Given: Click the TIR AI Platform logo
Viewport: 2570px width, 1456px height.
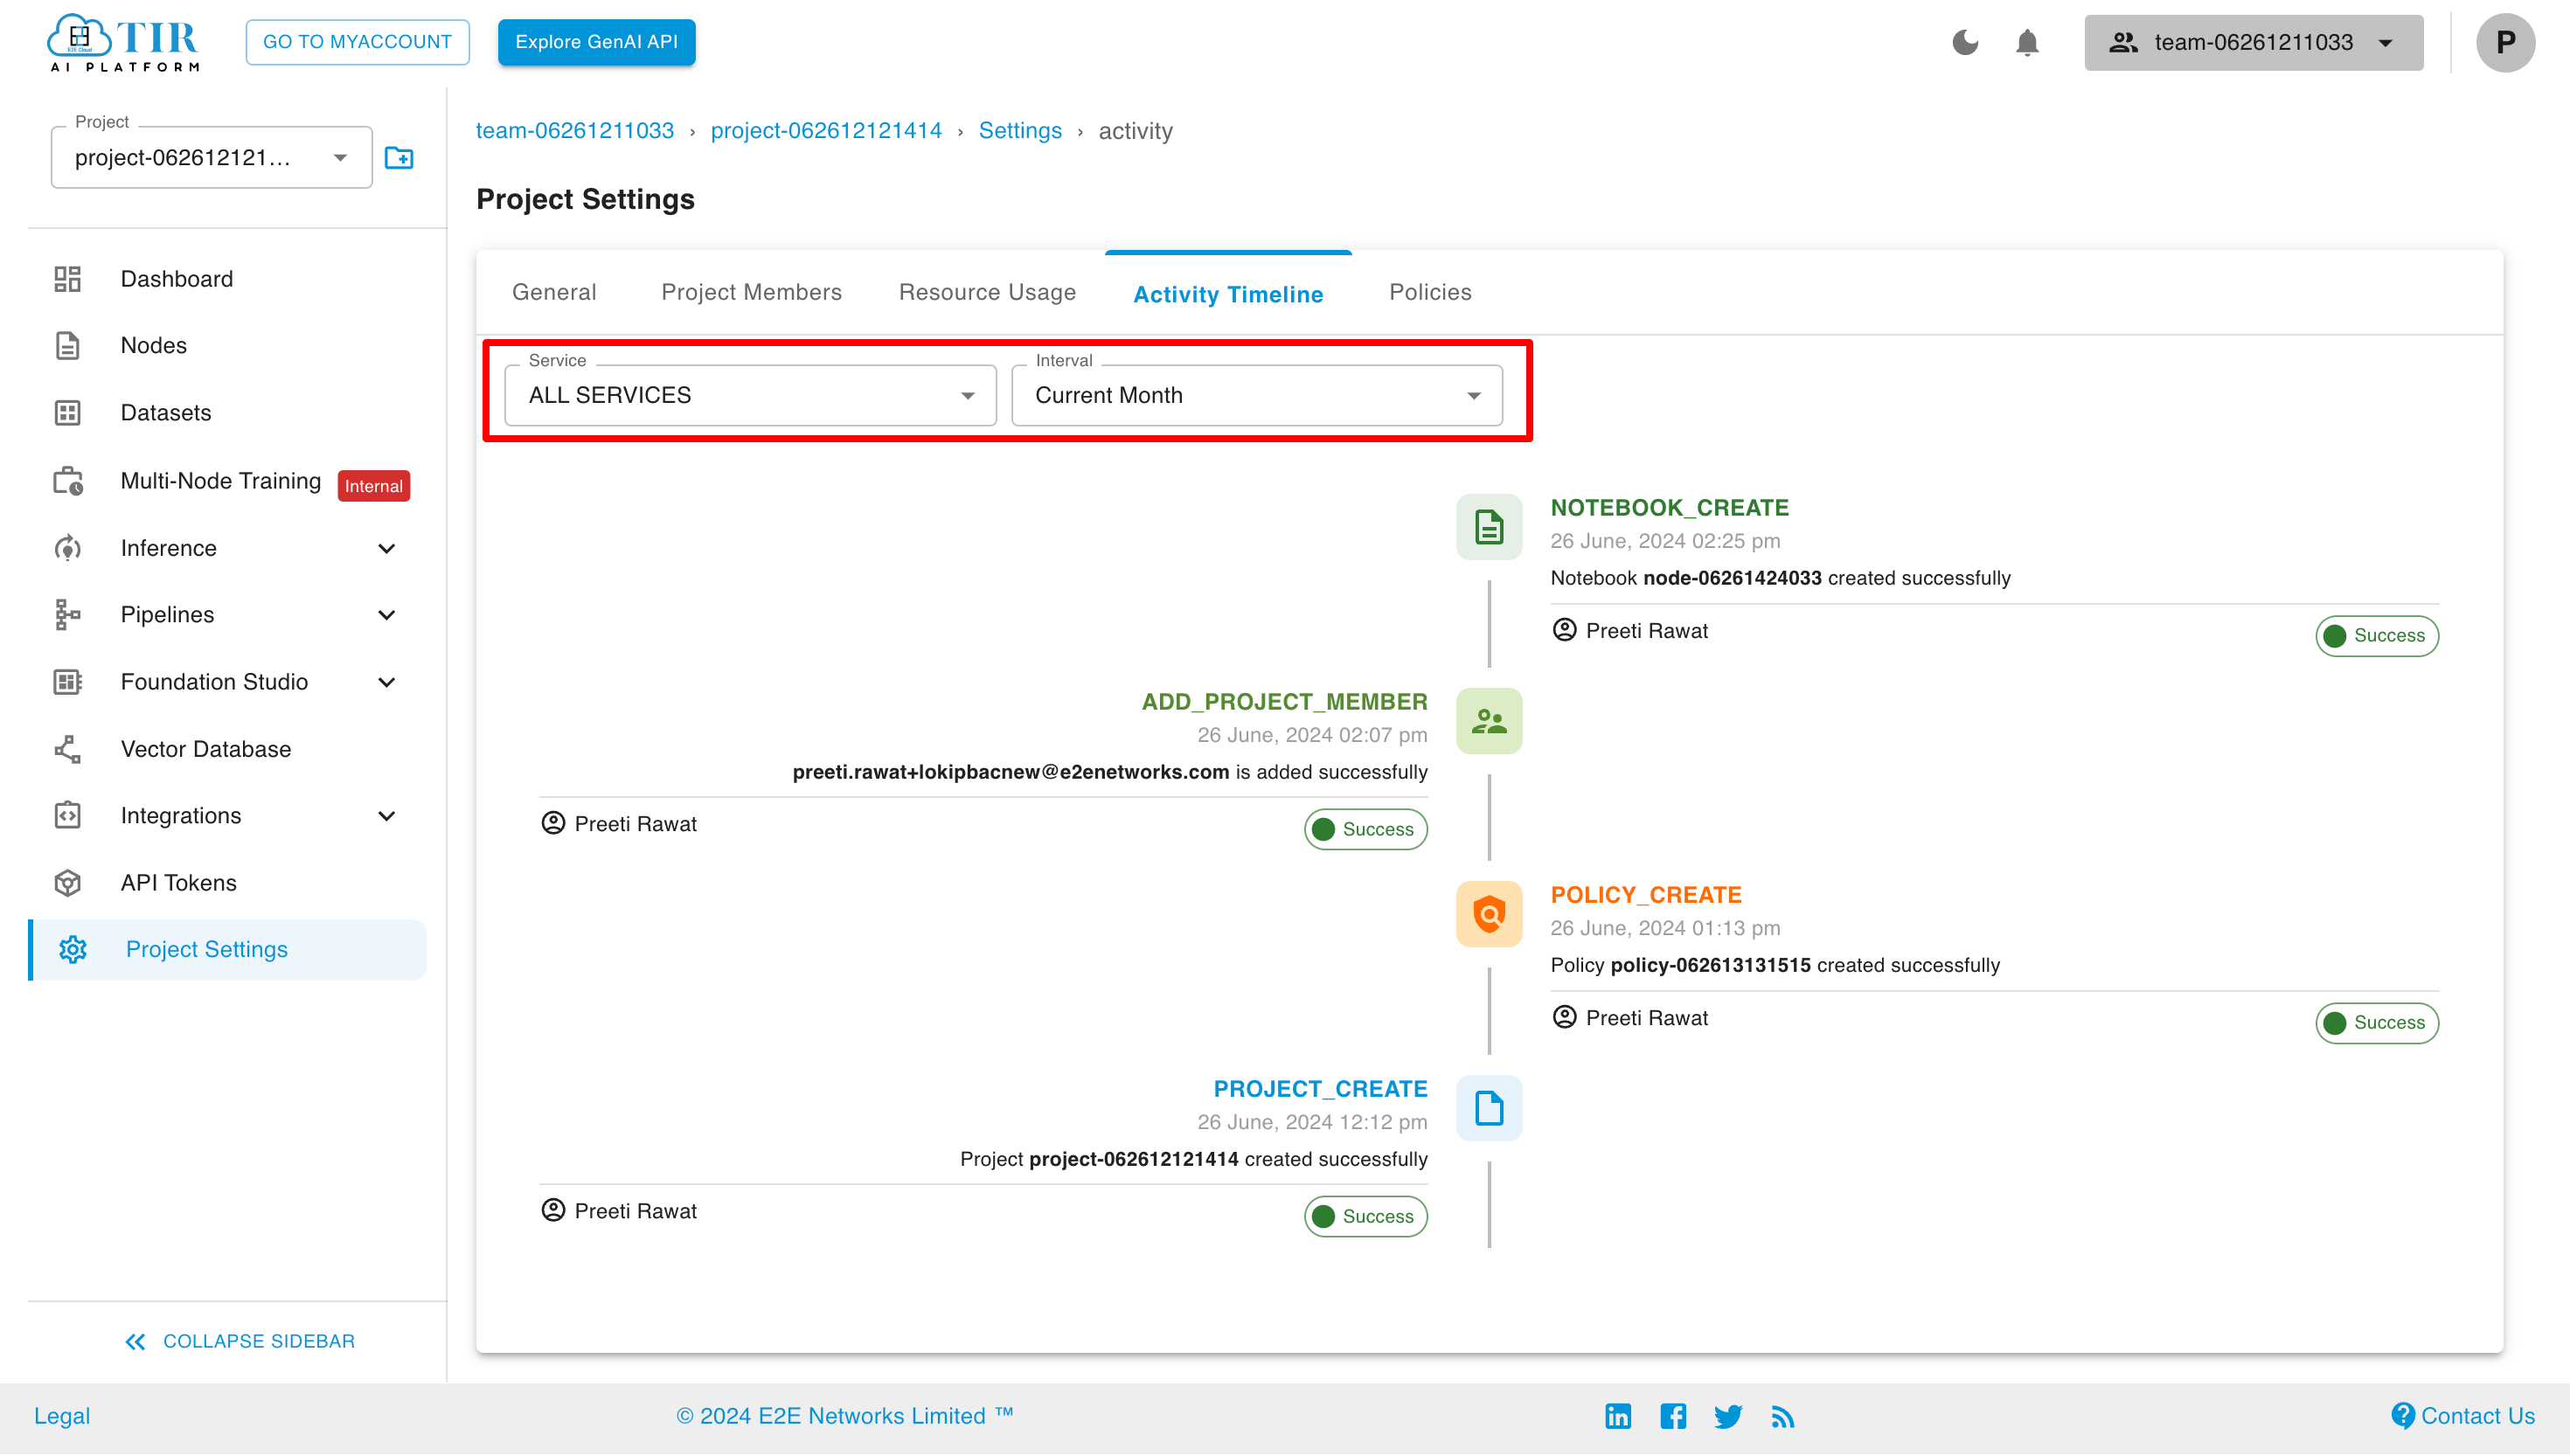Looking at the screenshot, I should (x=124, y=43).
